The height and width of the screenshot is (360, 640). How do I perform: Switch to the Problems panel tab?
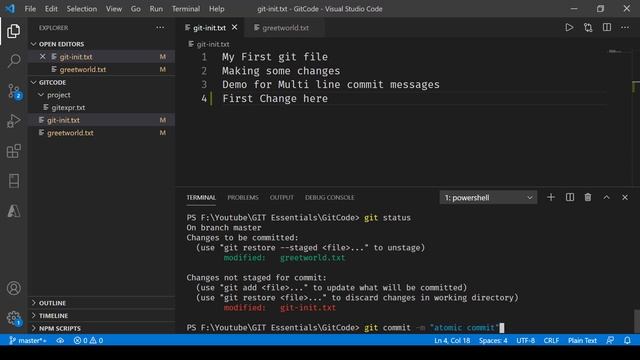[243, 198]
